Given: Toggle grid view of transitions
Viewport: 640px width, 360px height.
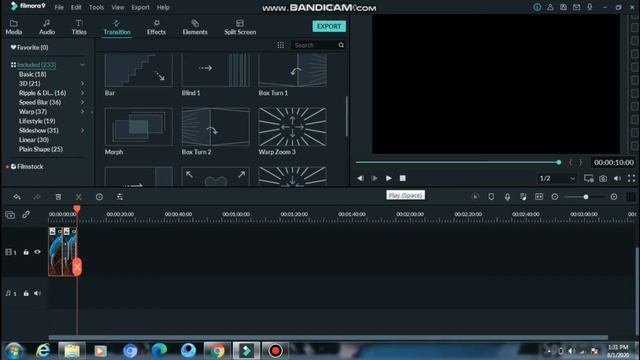Looking at the screenshot, I should tap(281, 45).
